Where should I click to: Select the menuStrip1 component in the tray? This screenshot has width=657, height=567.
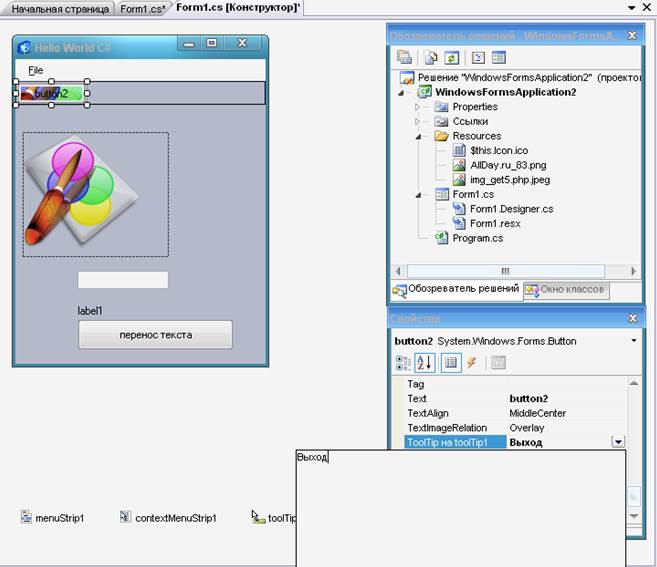[x=52, y=518]
